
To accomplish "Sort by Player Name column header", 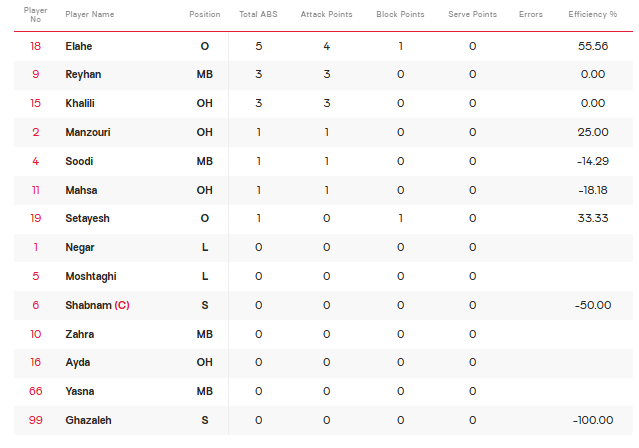I will pos(90,14).
